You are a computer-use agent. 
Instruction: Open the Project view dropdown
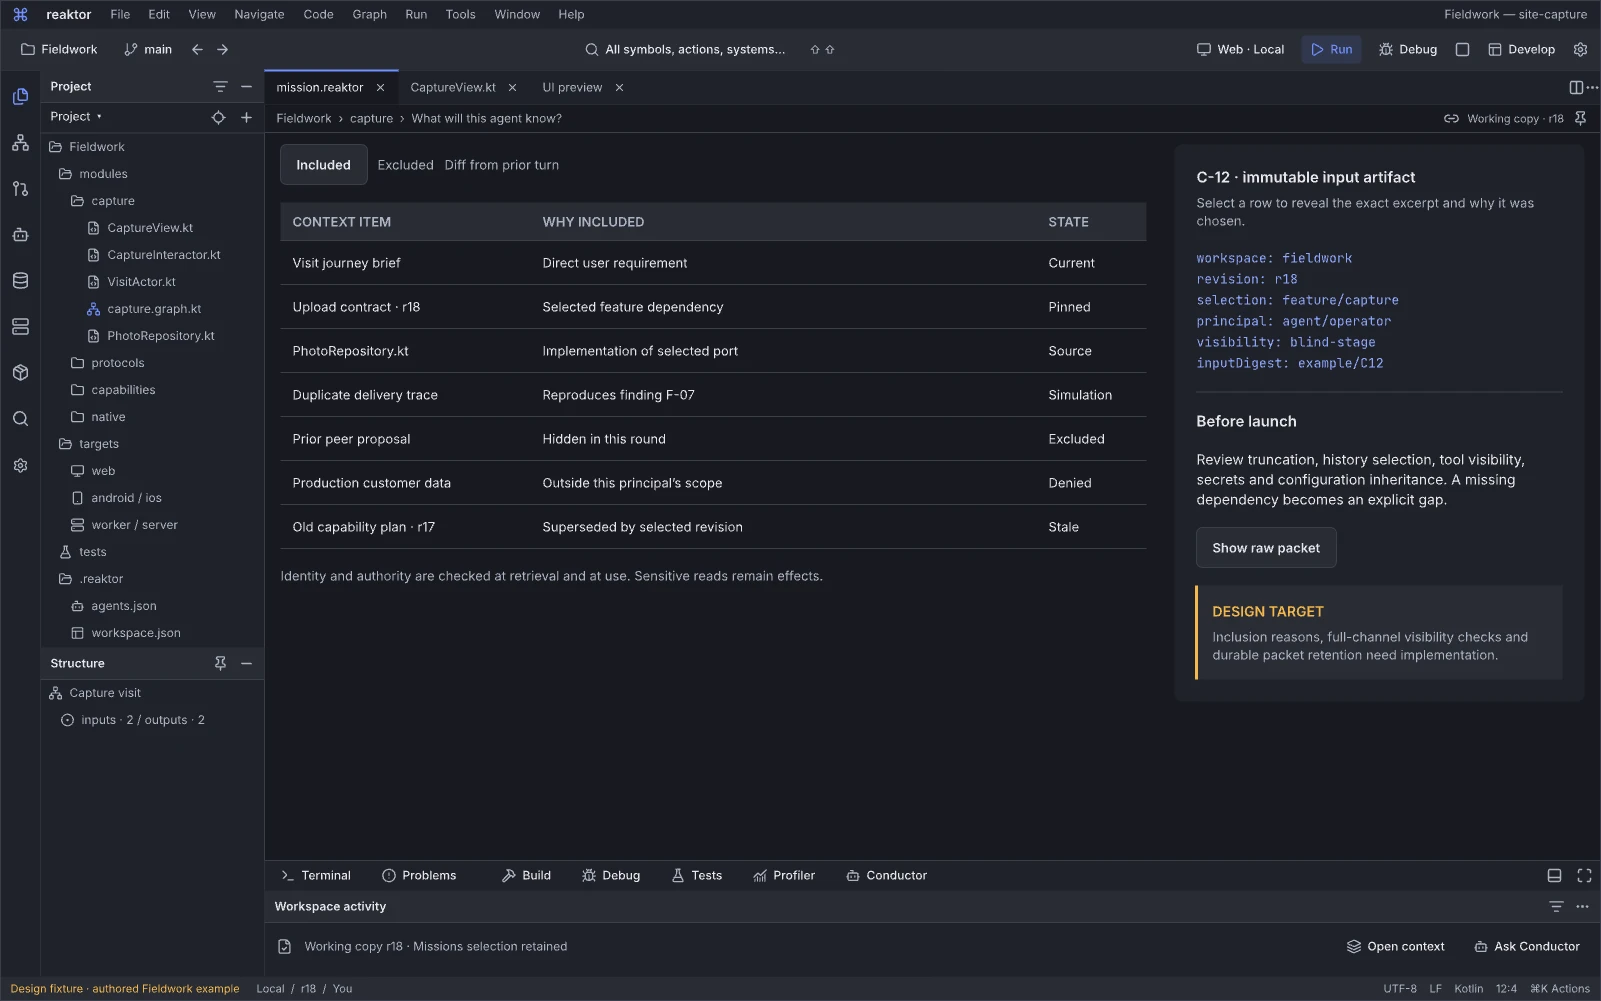pyautogui.click(x=76, y=117)
